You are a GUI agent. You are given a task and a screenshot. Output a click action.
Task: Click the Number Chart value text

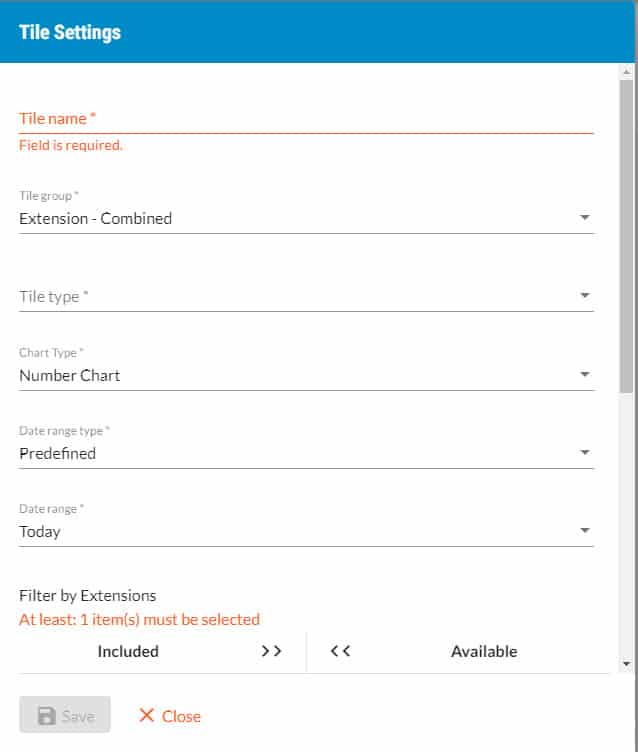[70, 375]
